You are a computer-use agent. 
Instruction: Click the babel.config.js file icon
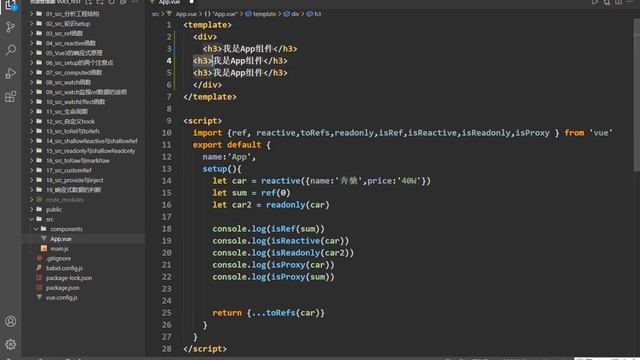point(39,268)
